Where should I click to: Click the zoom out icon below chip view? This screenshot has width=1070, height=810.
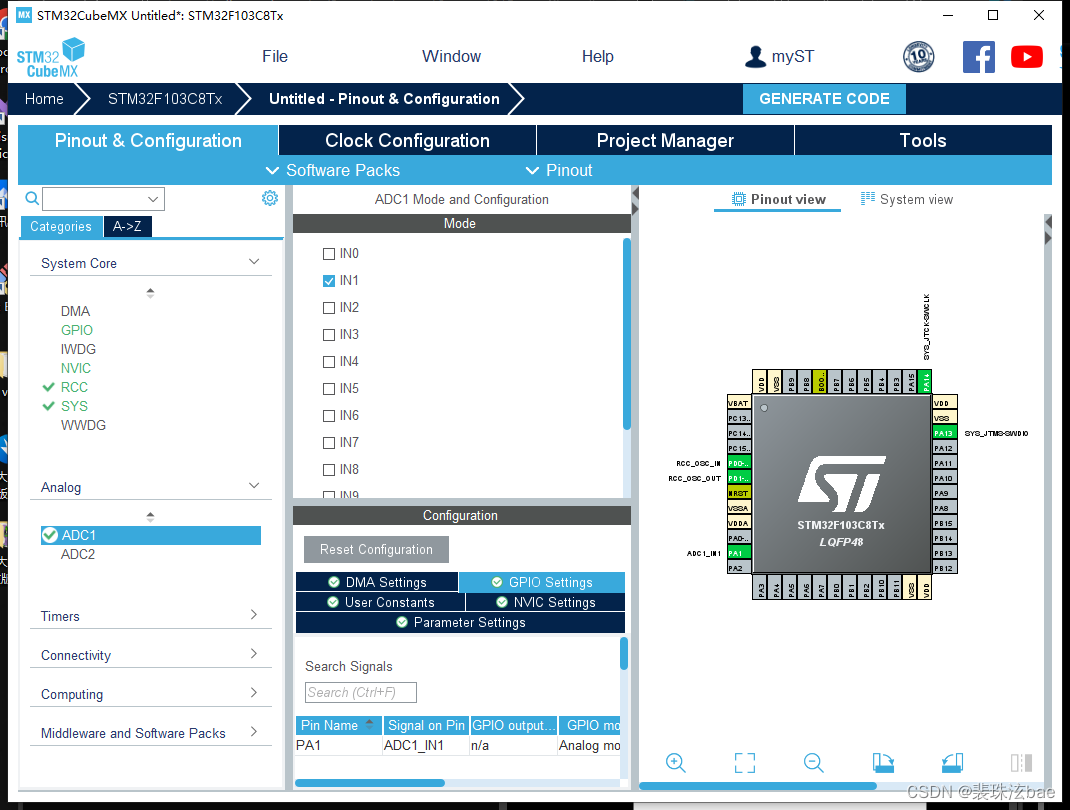tap(813, 762)
